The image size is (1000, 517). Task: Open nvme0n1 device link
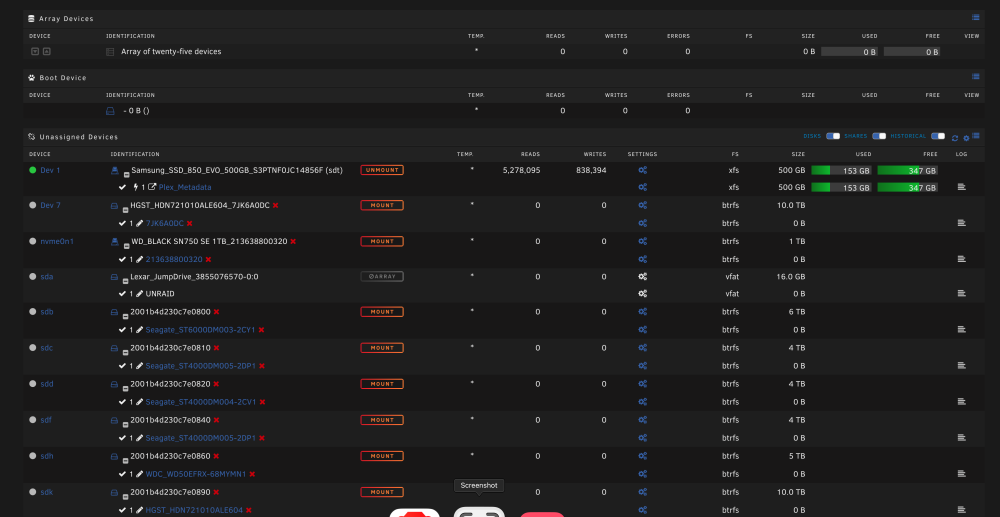point(57,242)
